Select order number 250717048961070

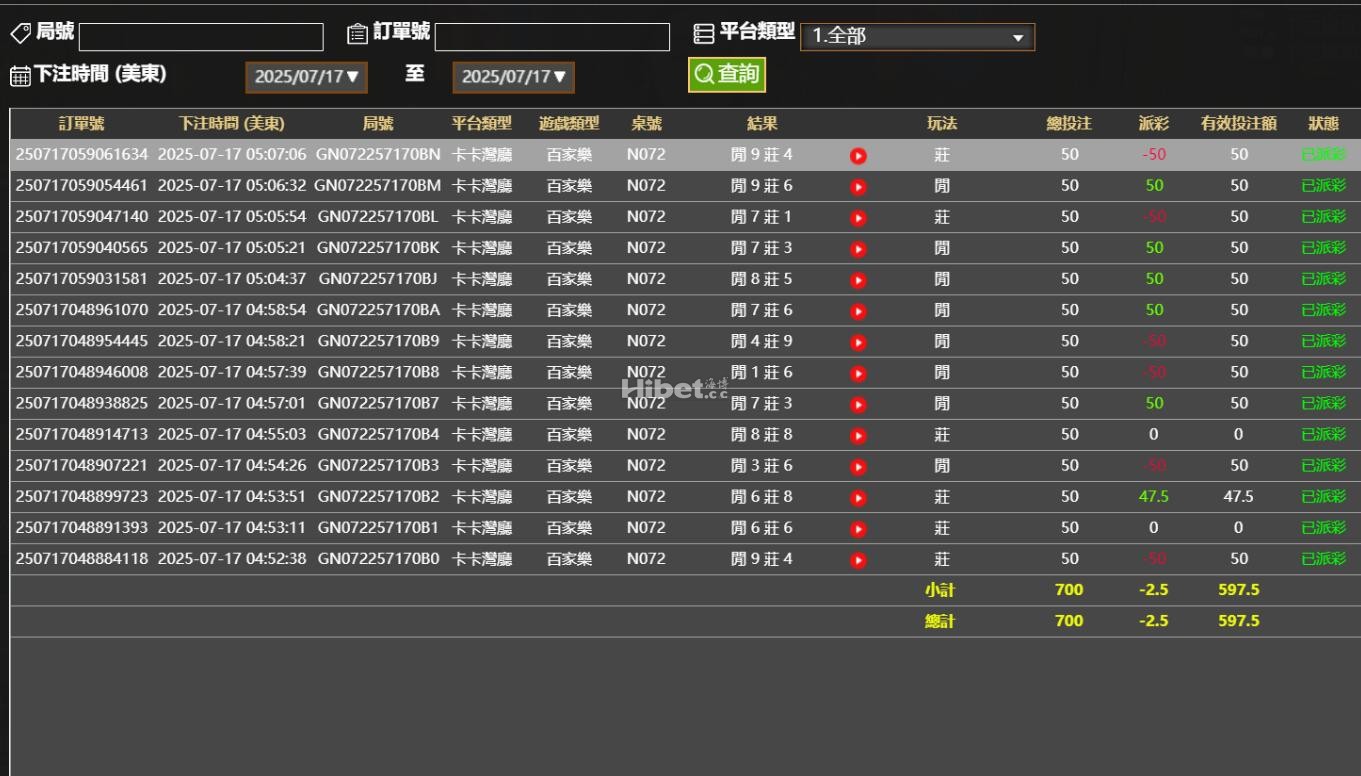coord(82,310)
